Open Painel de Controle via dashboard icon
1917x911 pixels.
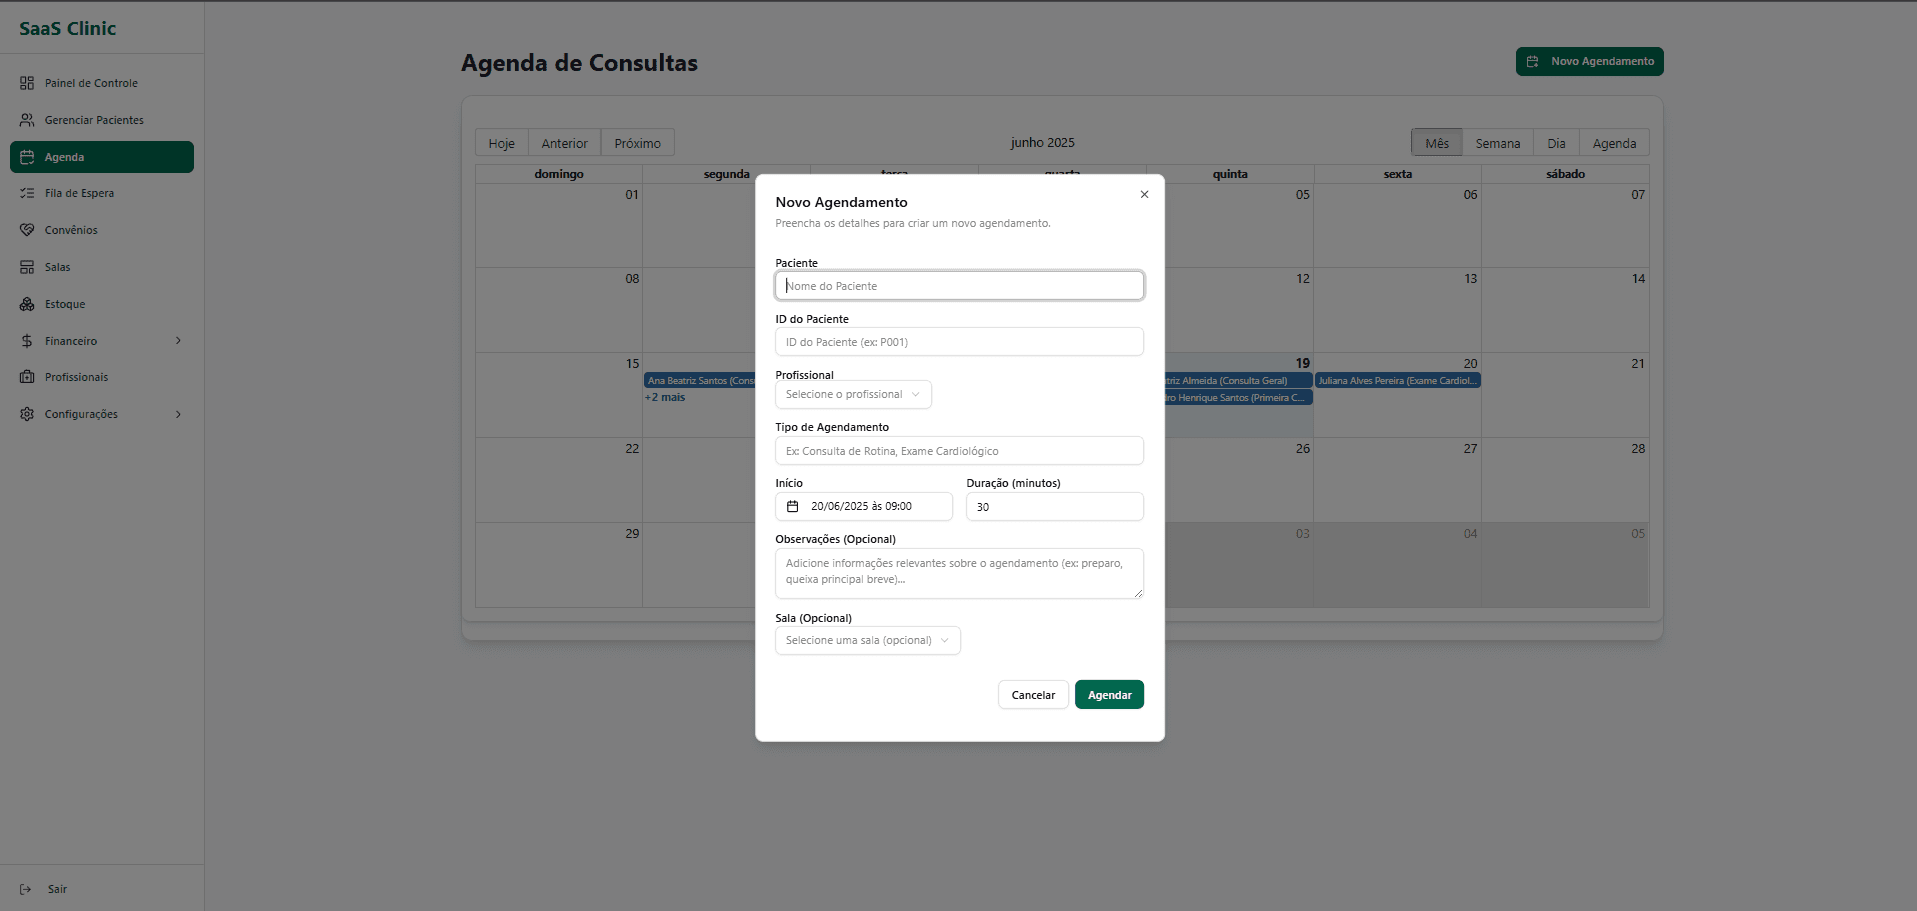pos(27,83)
